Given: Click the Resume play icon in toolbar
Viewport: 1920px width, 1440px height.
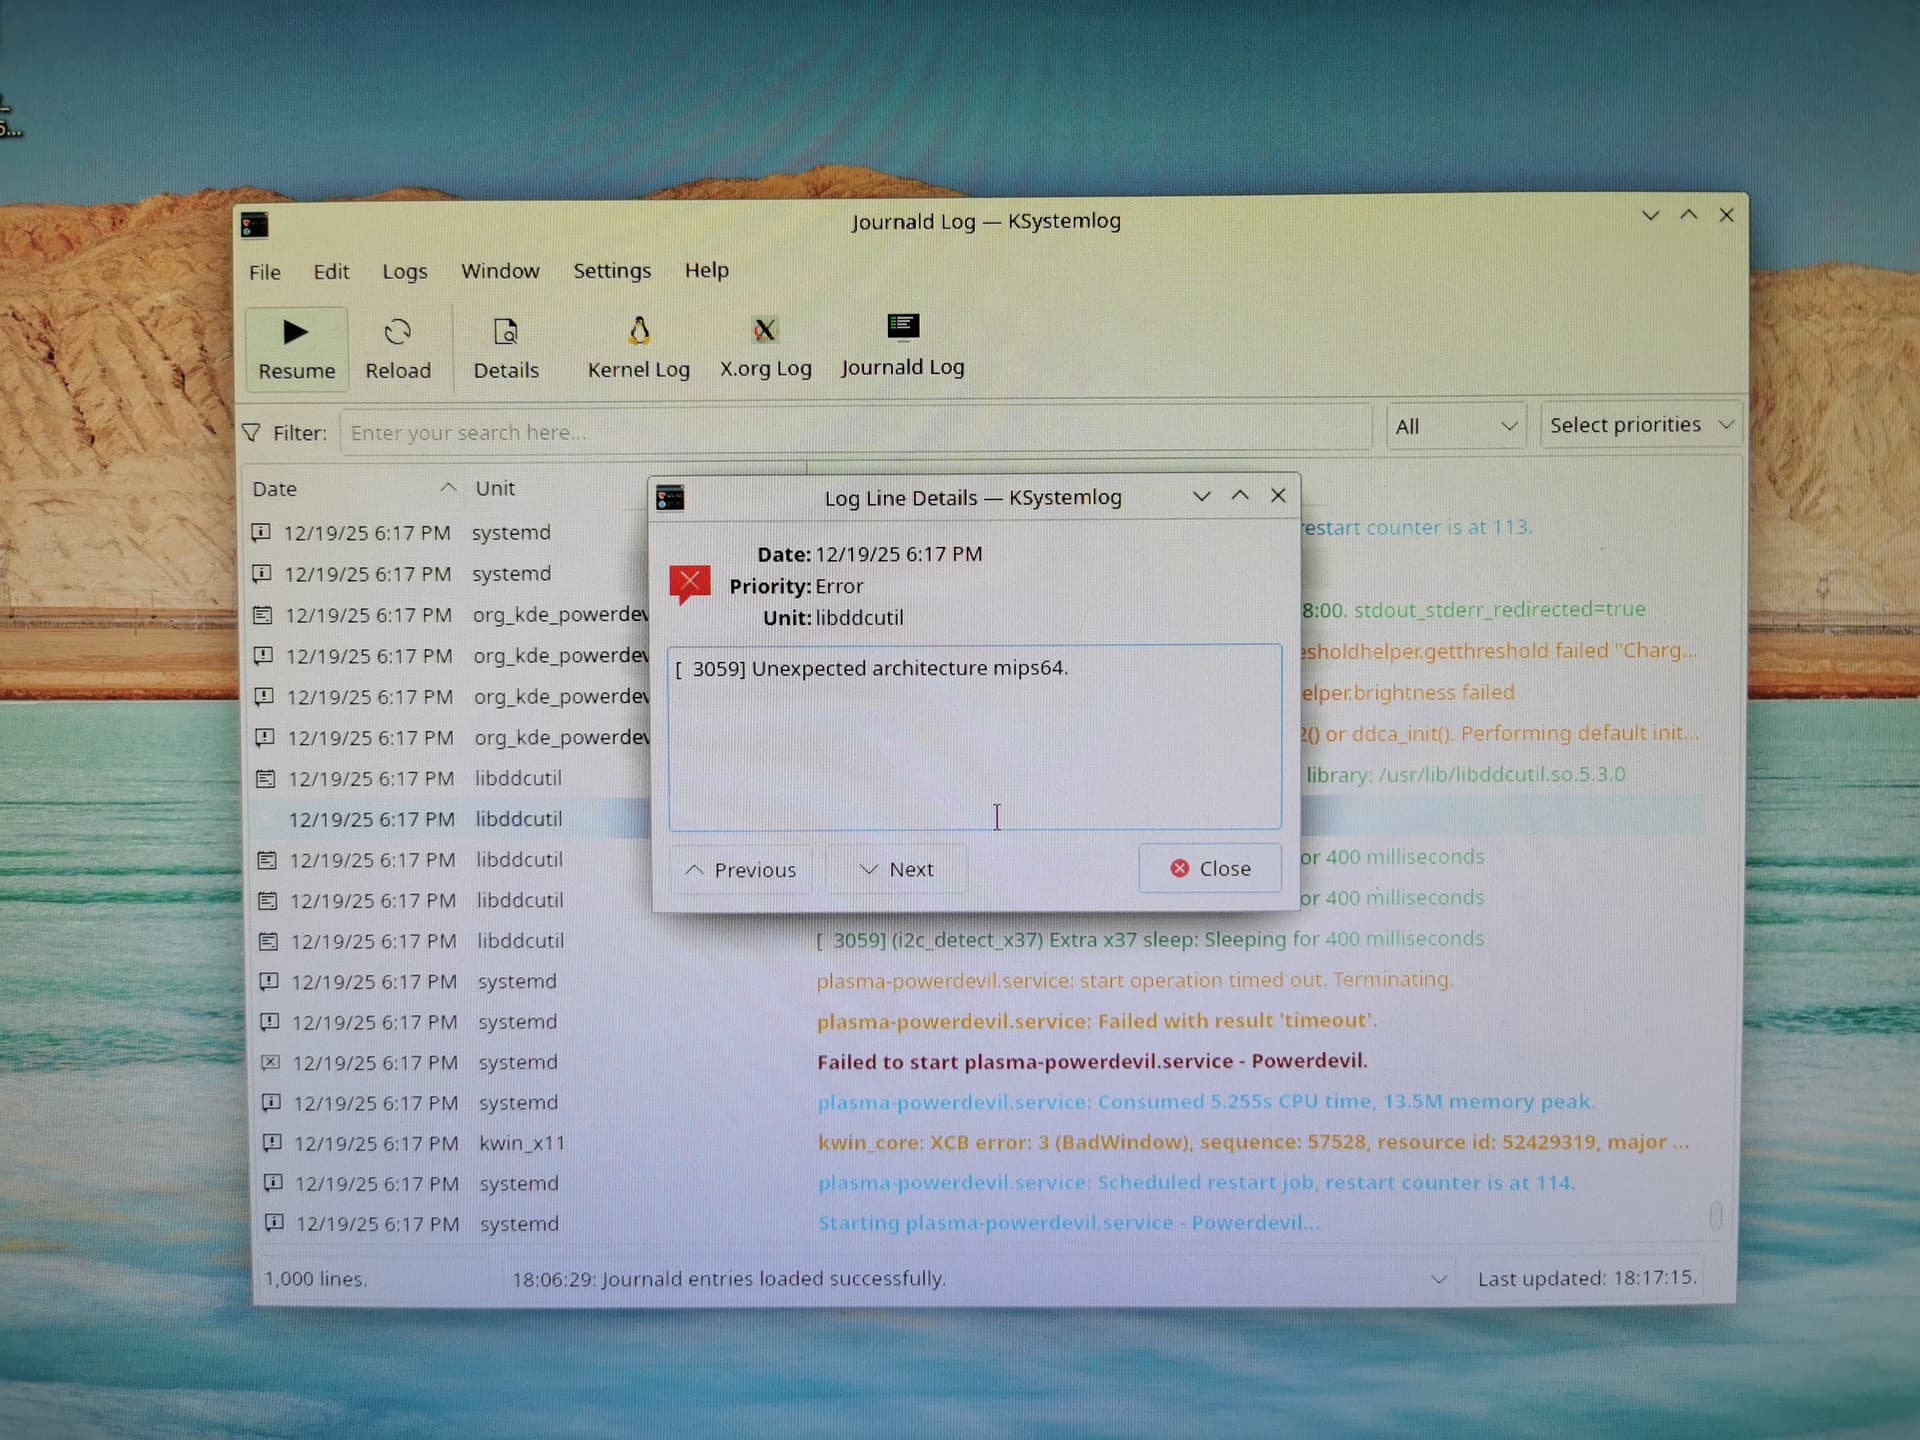Looking at the screenshot, I should (295, 332).
